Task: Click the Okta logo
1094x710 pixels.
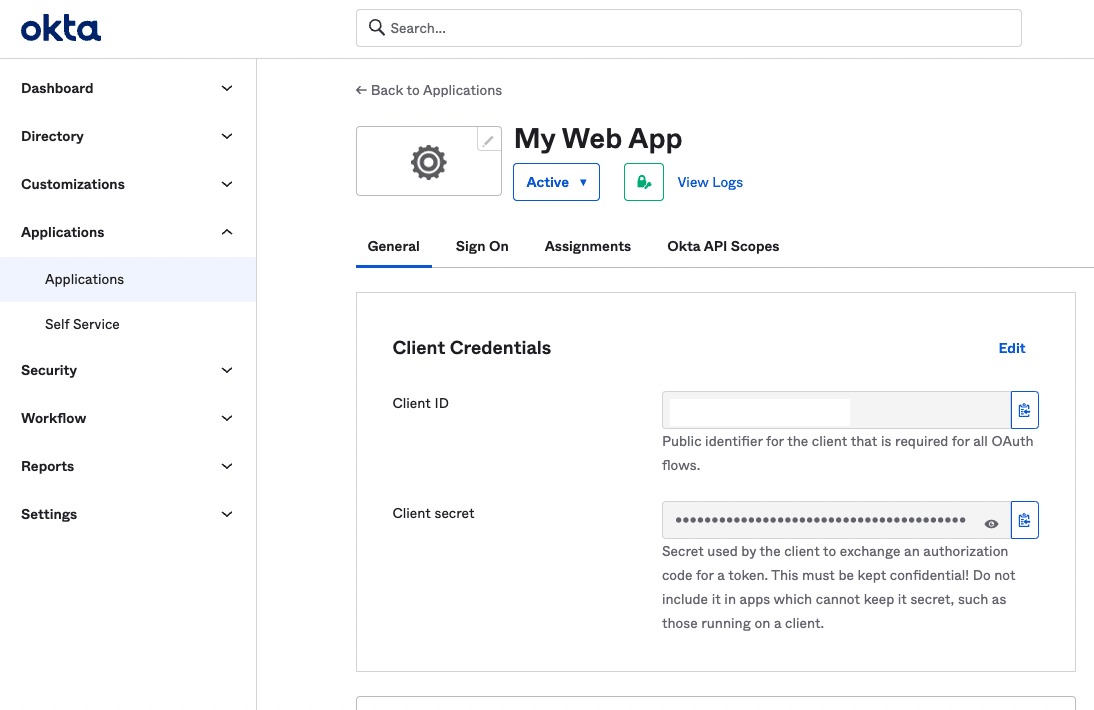Action: [61, 29]
